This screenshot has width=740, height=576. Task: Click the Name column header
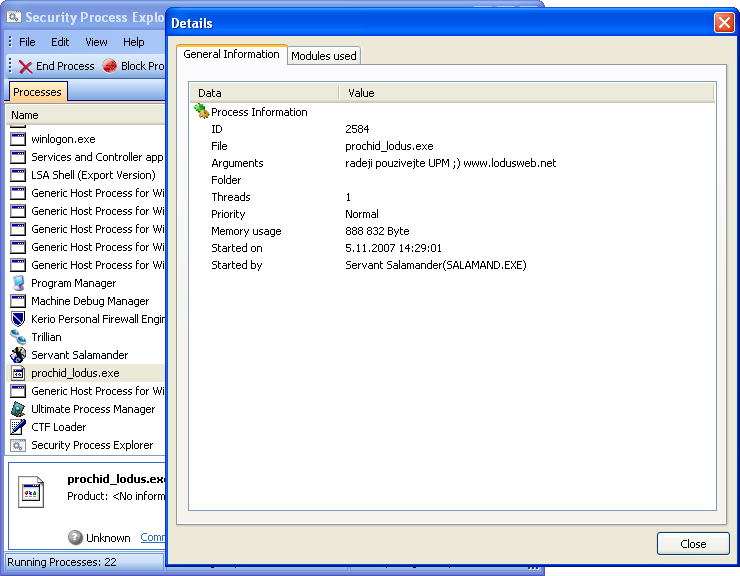(85, 115)
